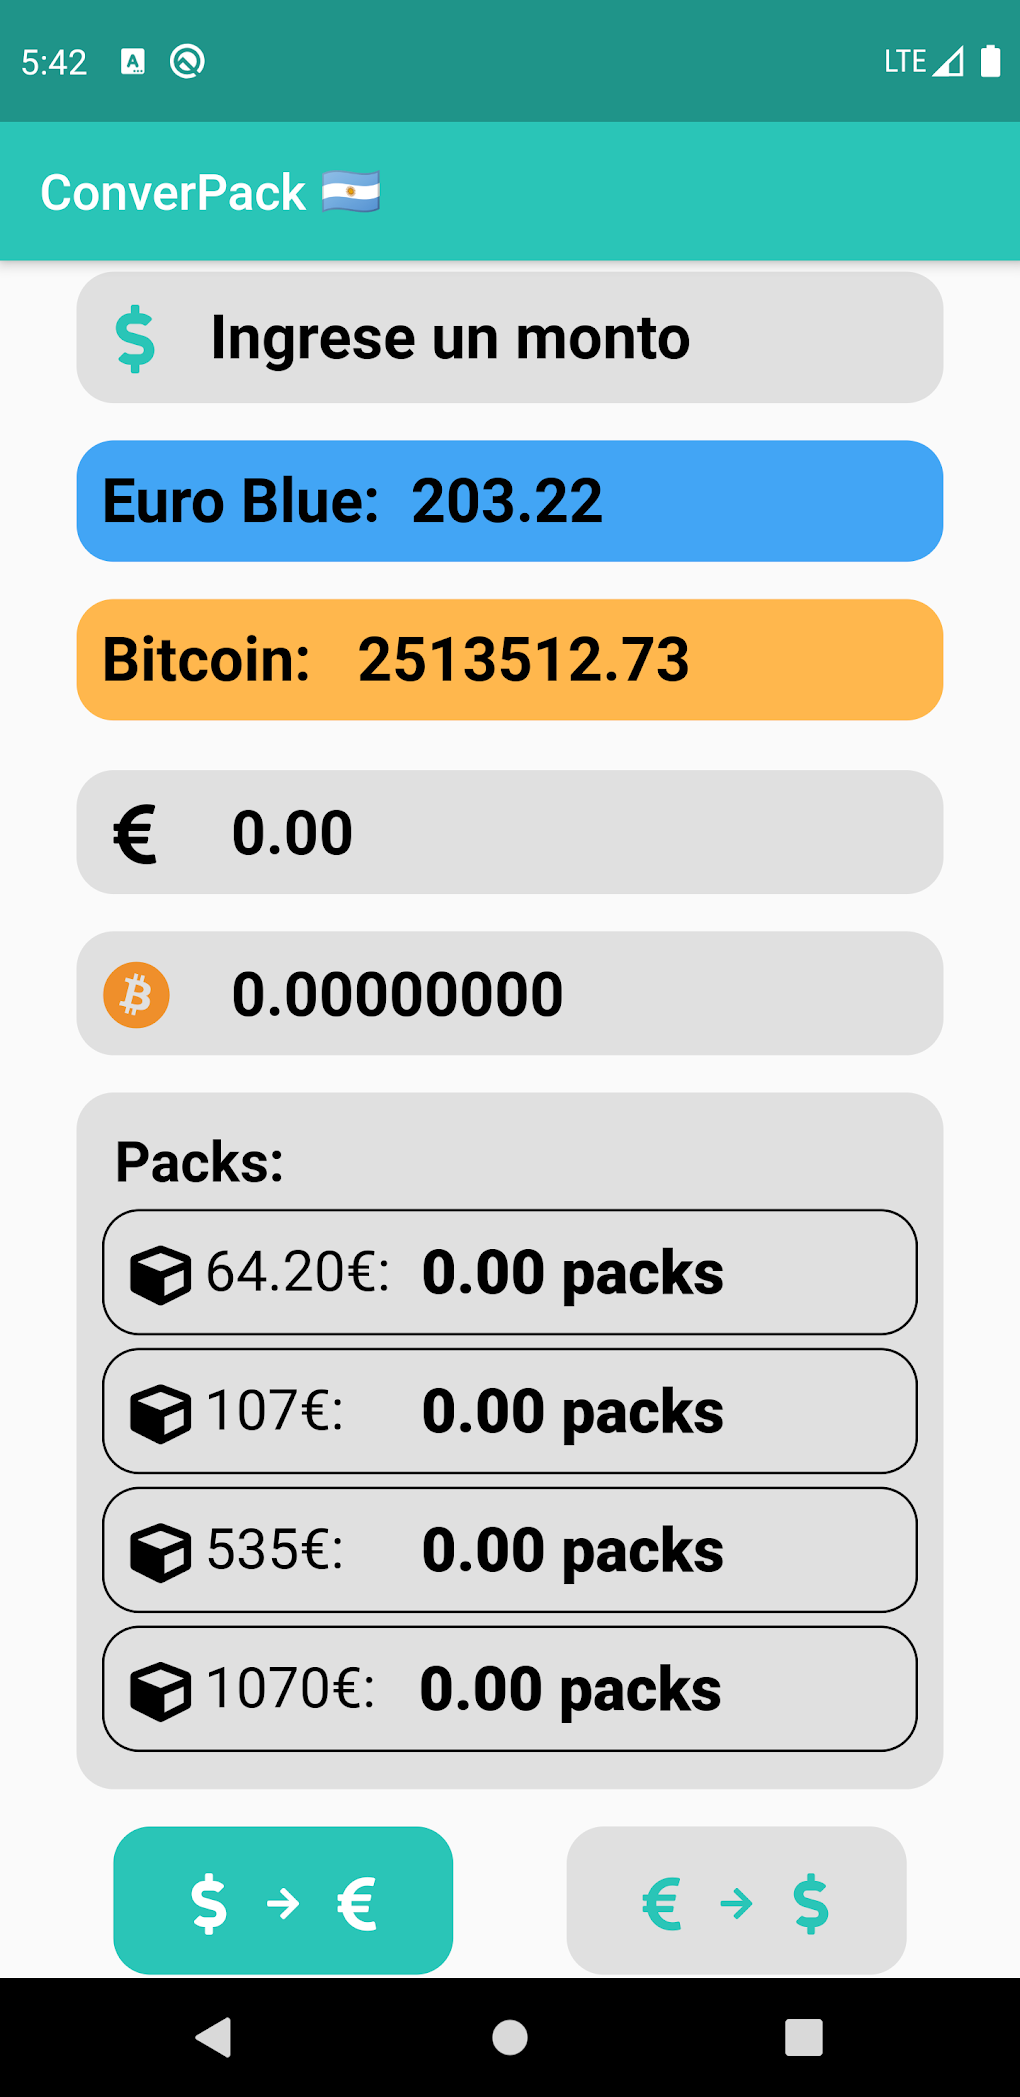The image size is (1020, 2097).
Task: Click the package icon next to 107€
Action: coord(161,1410)
